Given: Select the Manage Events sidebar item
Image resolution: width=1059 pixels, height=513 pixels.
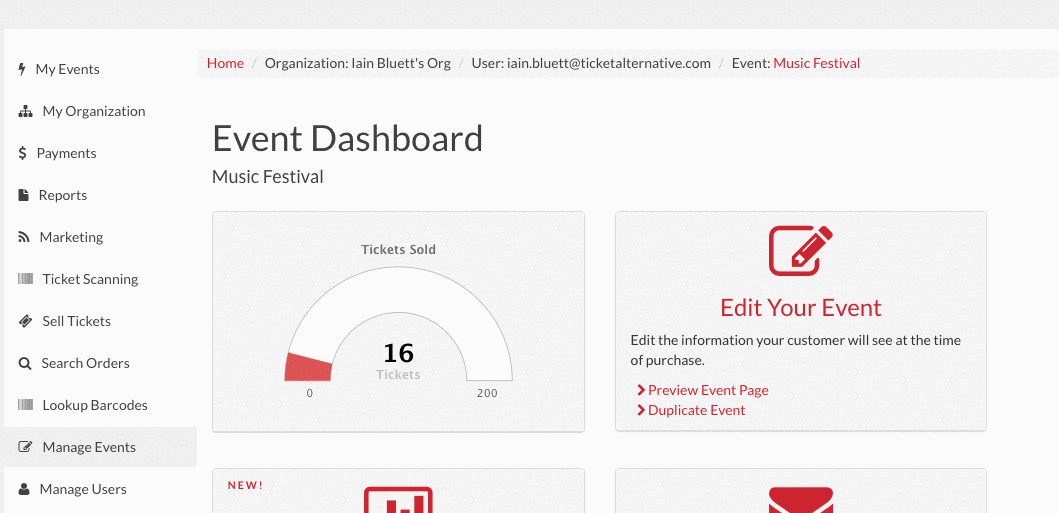Looking at the screenshot, I should 101,447.
